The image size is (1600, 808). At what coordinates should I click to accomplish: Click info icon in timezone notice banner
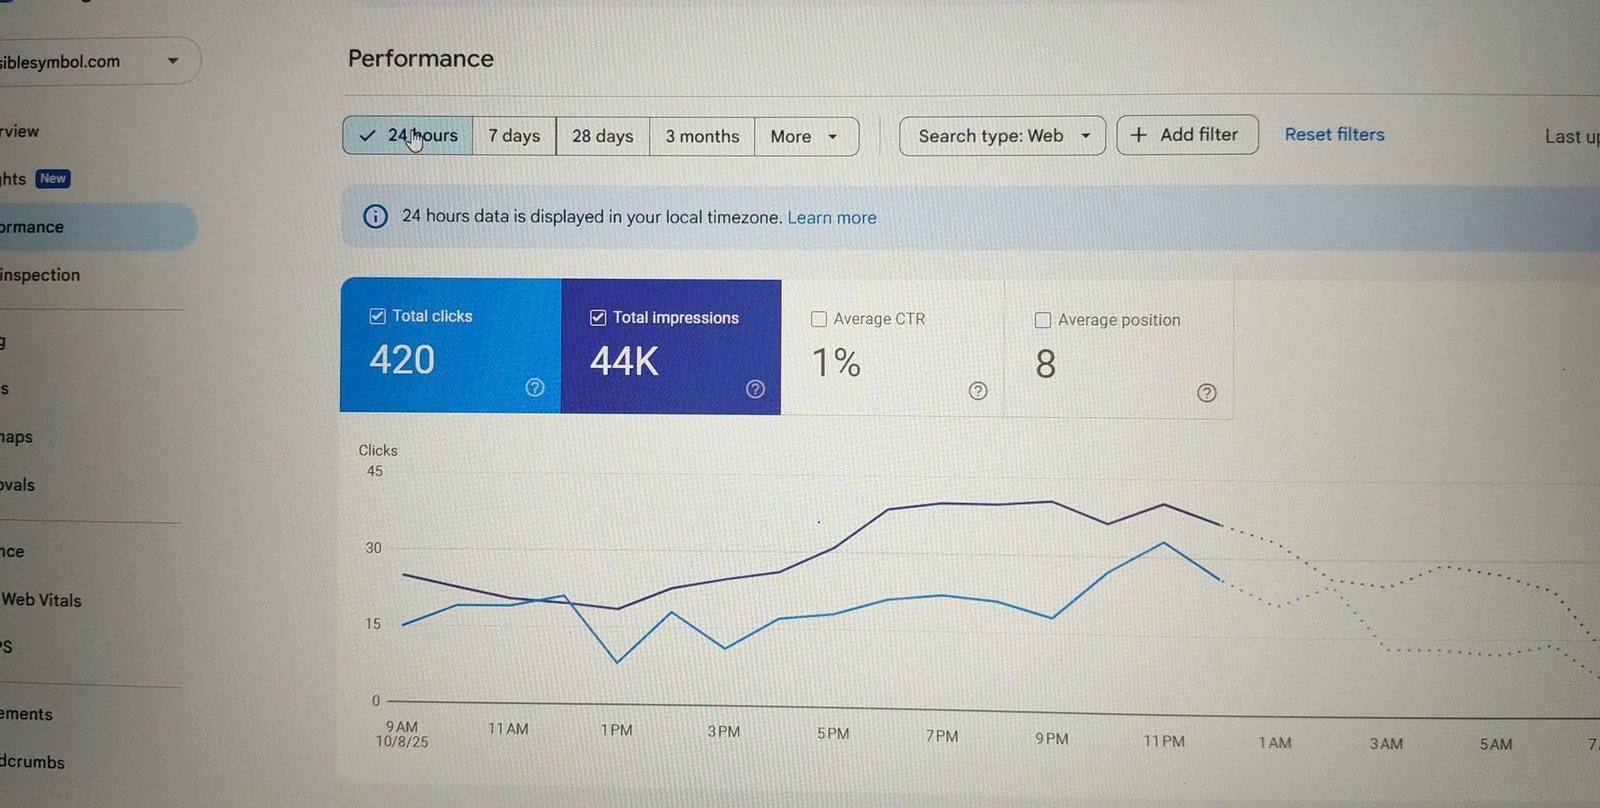point(375,216)
